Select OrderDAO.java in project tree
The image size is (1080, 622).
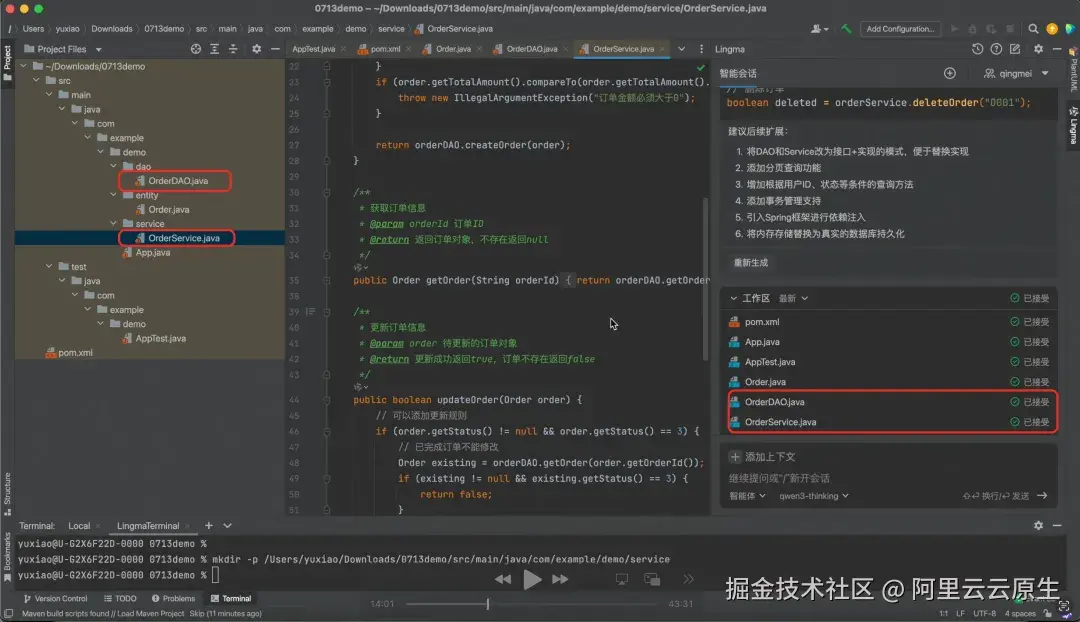click(x=178, y=181)
